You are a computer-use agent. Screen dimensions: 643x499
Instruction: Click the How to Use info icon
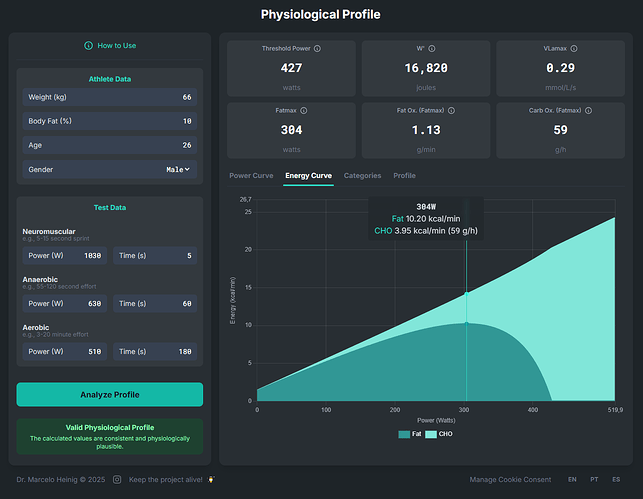[x=89, y=46]
